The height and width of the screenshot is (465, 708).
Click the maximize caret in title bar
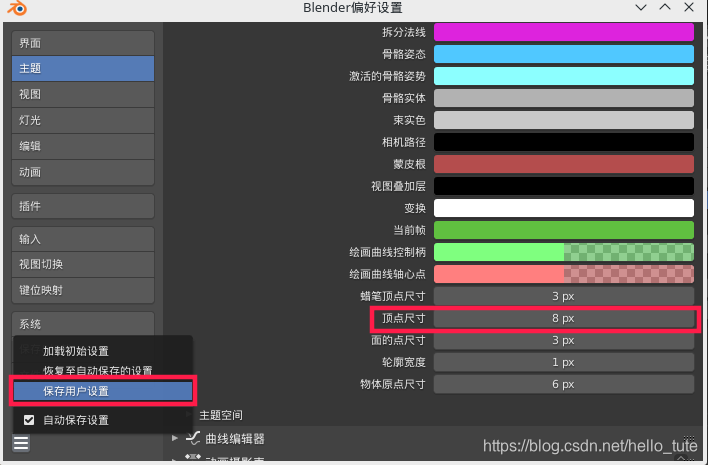coord(665,7)
